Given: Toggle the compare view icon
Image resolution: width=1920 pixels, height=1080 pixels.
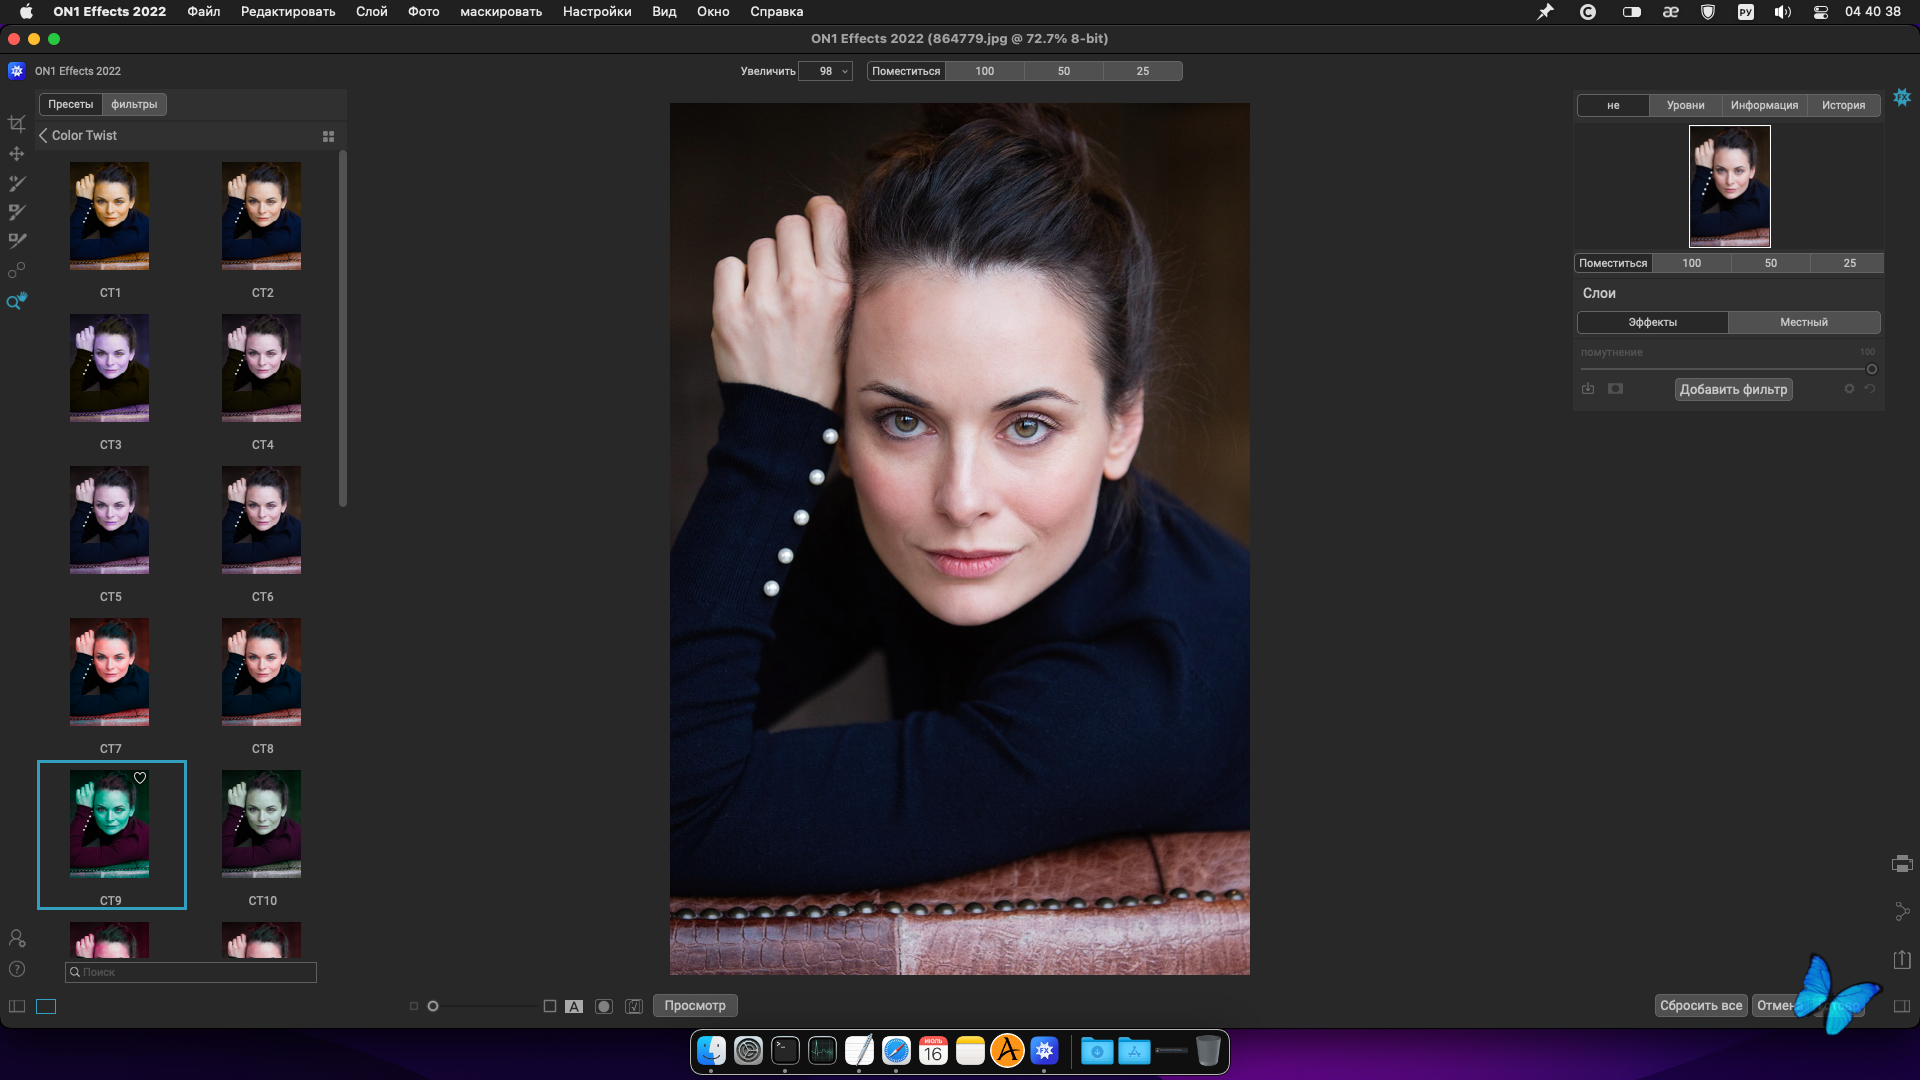Looking at the screenshot, I should tap(634, 1006).
